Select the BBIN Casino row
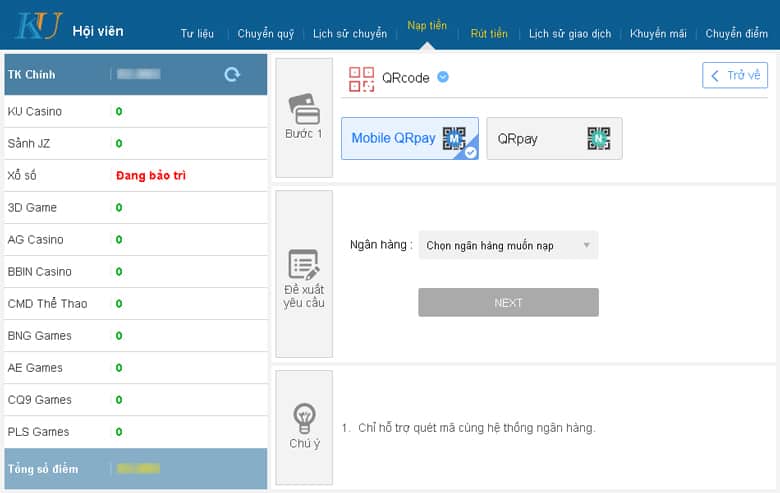This screenshot has height=493, width=780. (x=135, y=272)
